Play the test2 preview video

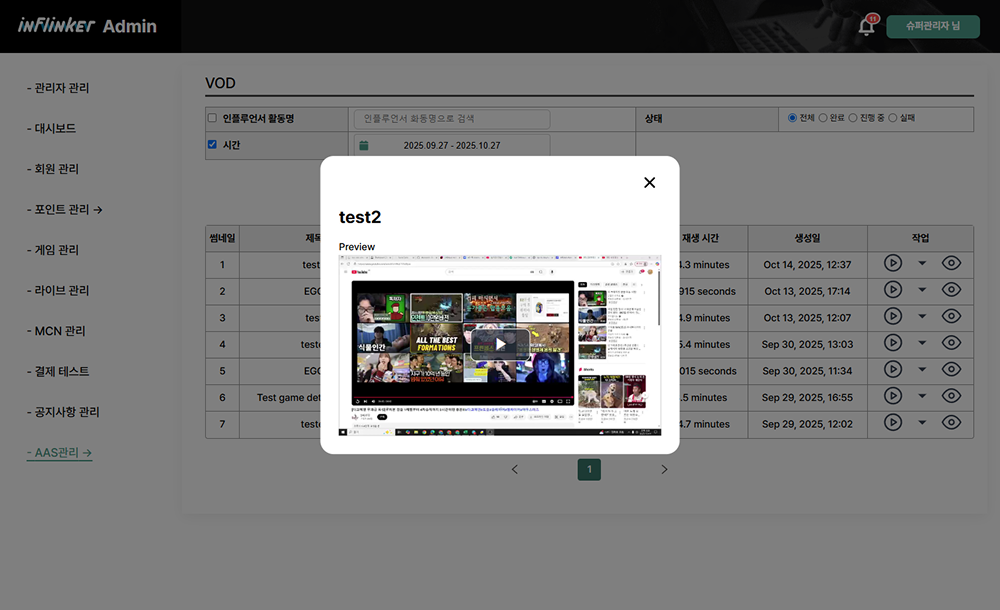500,343
